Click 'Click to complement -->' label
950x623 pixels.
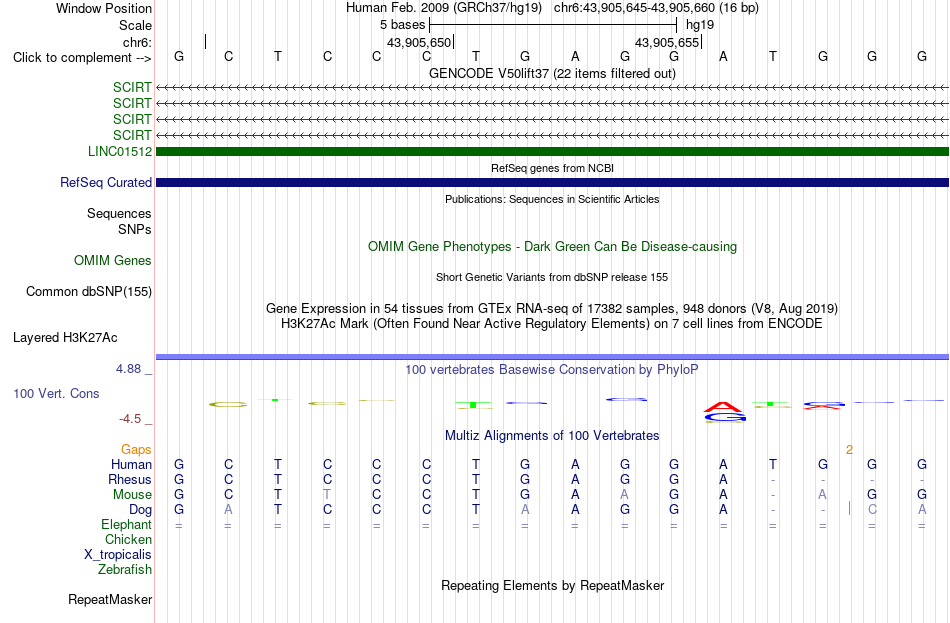82,58
